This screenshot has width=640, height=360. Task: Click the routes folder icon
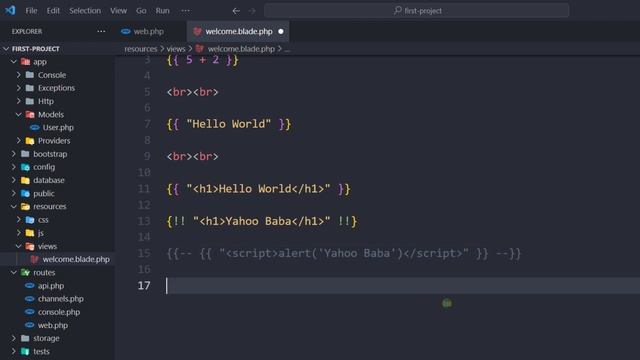25,273
